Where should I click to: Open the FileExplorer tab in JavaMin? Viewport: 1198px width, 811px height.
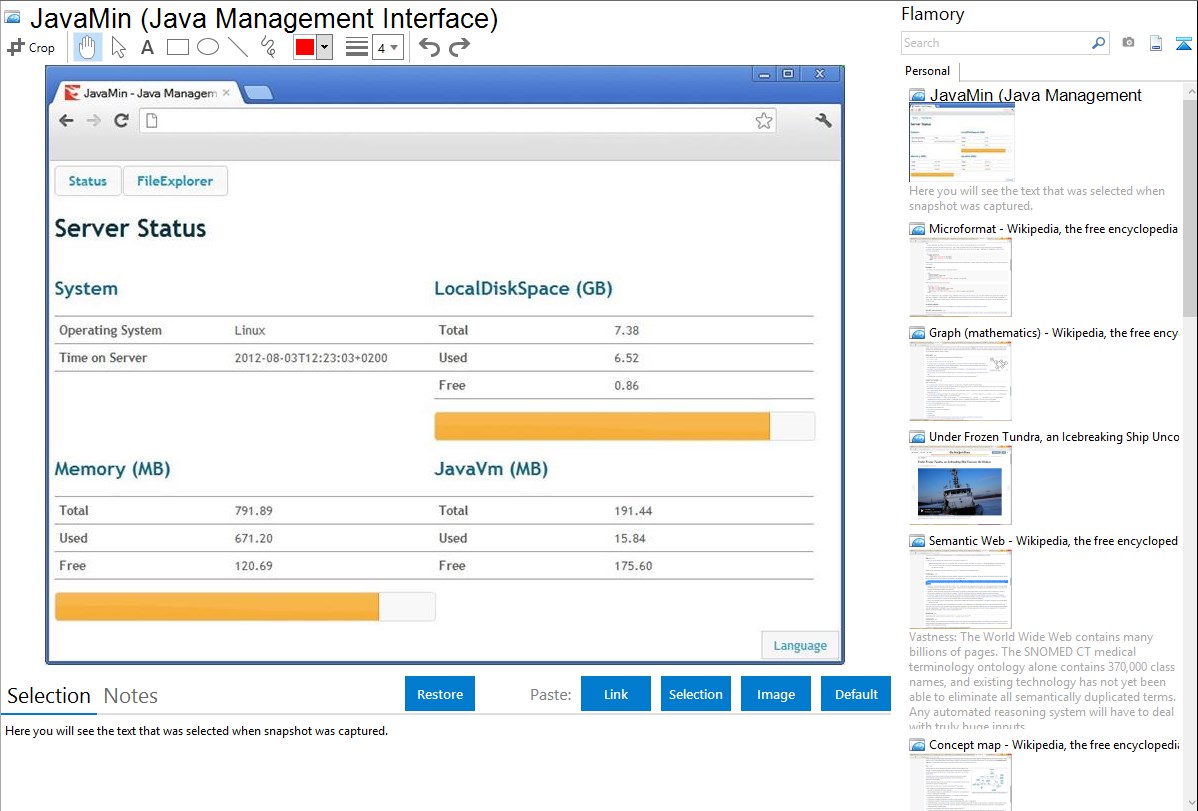pos(175,181)
